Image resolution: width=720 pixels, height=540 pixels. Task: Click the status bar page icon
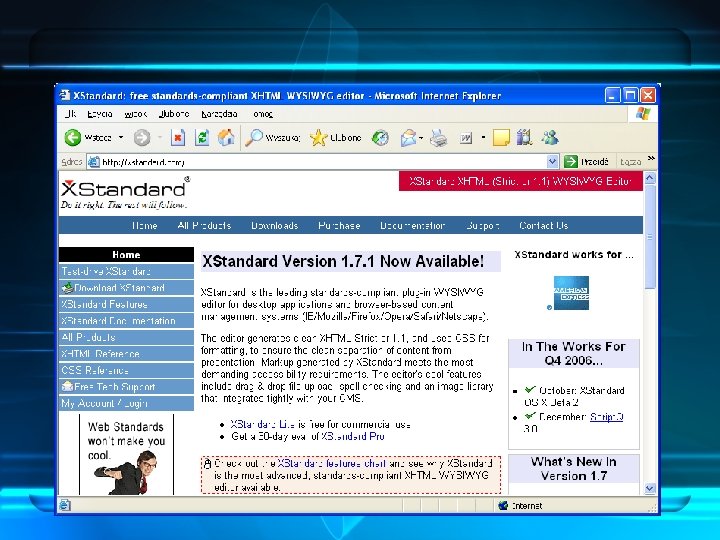coord(65,505)
